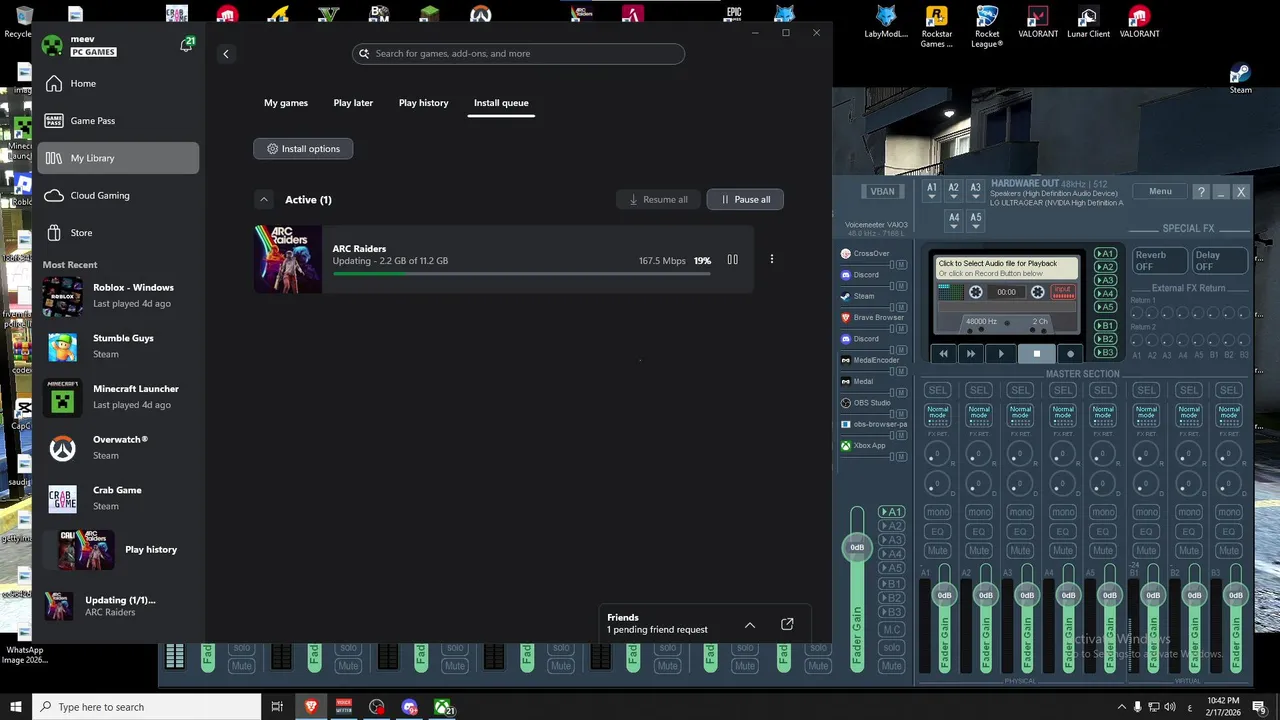The image size is (1280, 720).
Task: Open A3 hardware out device dropdown
Action: (x=976, y=191)
